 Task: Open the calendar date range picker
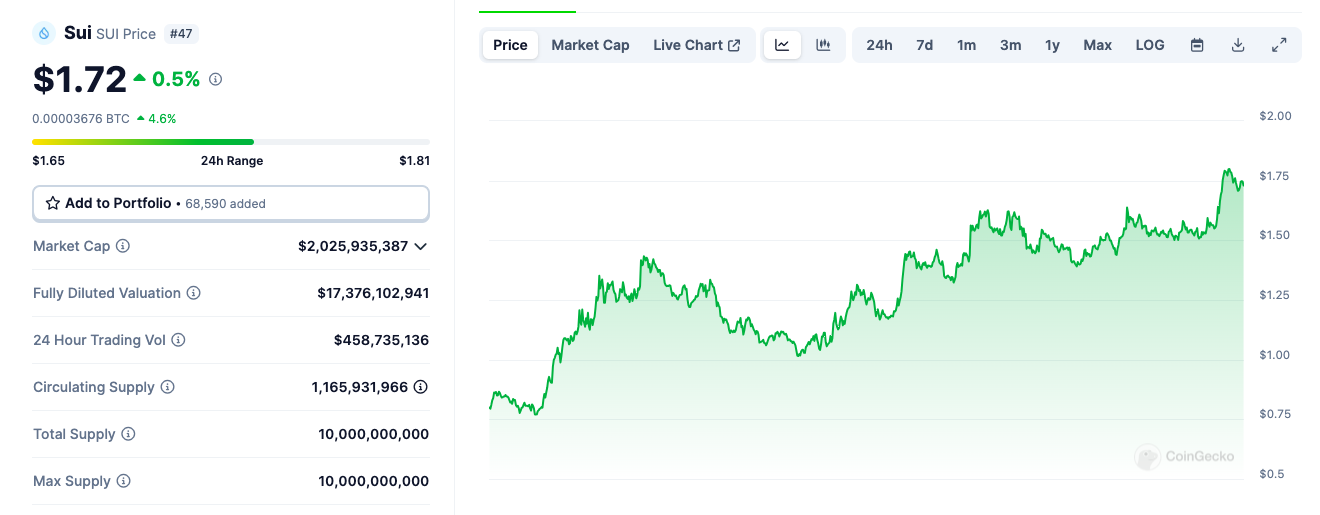[x=1197, y=45]
